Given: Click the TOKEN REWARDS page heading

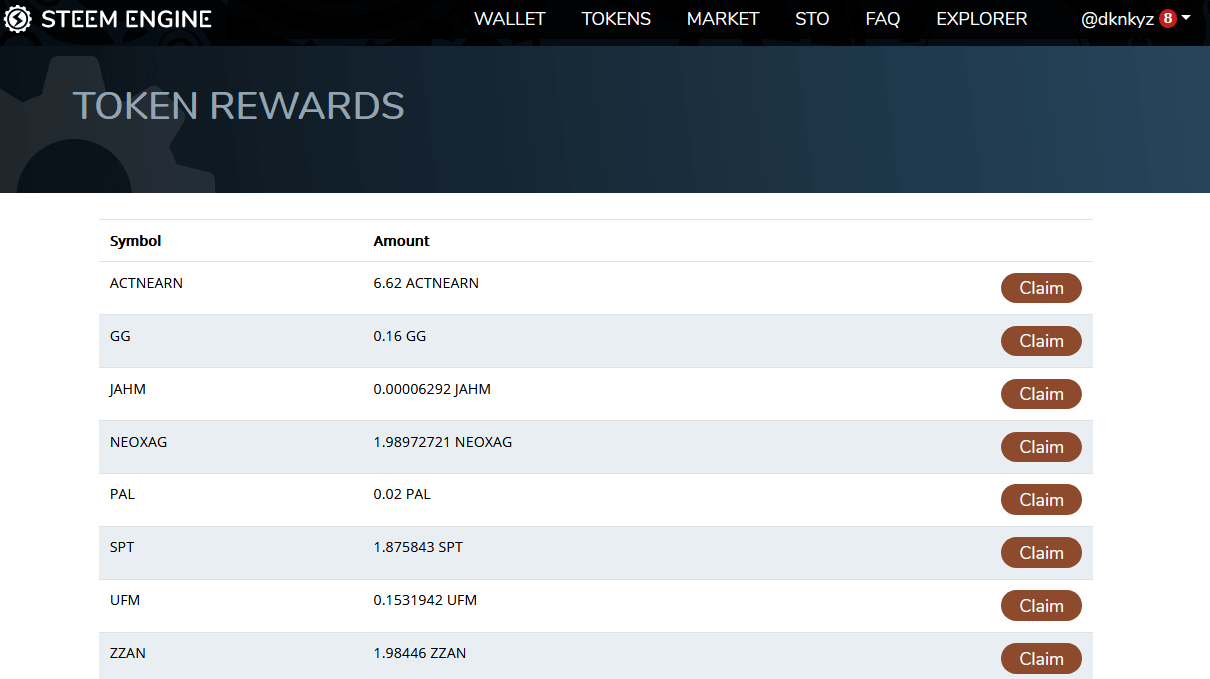Looking at the screenshot, I should pos(239,106).
